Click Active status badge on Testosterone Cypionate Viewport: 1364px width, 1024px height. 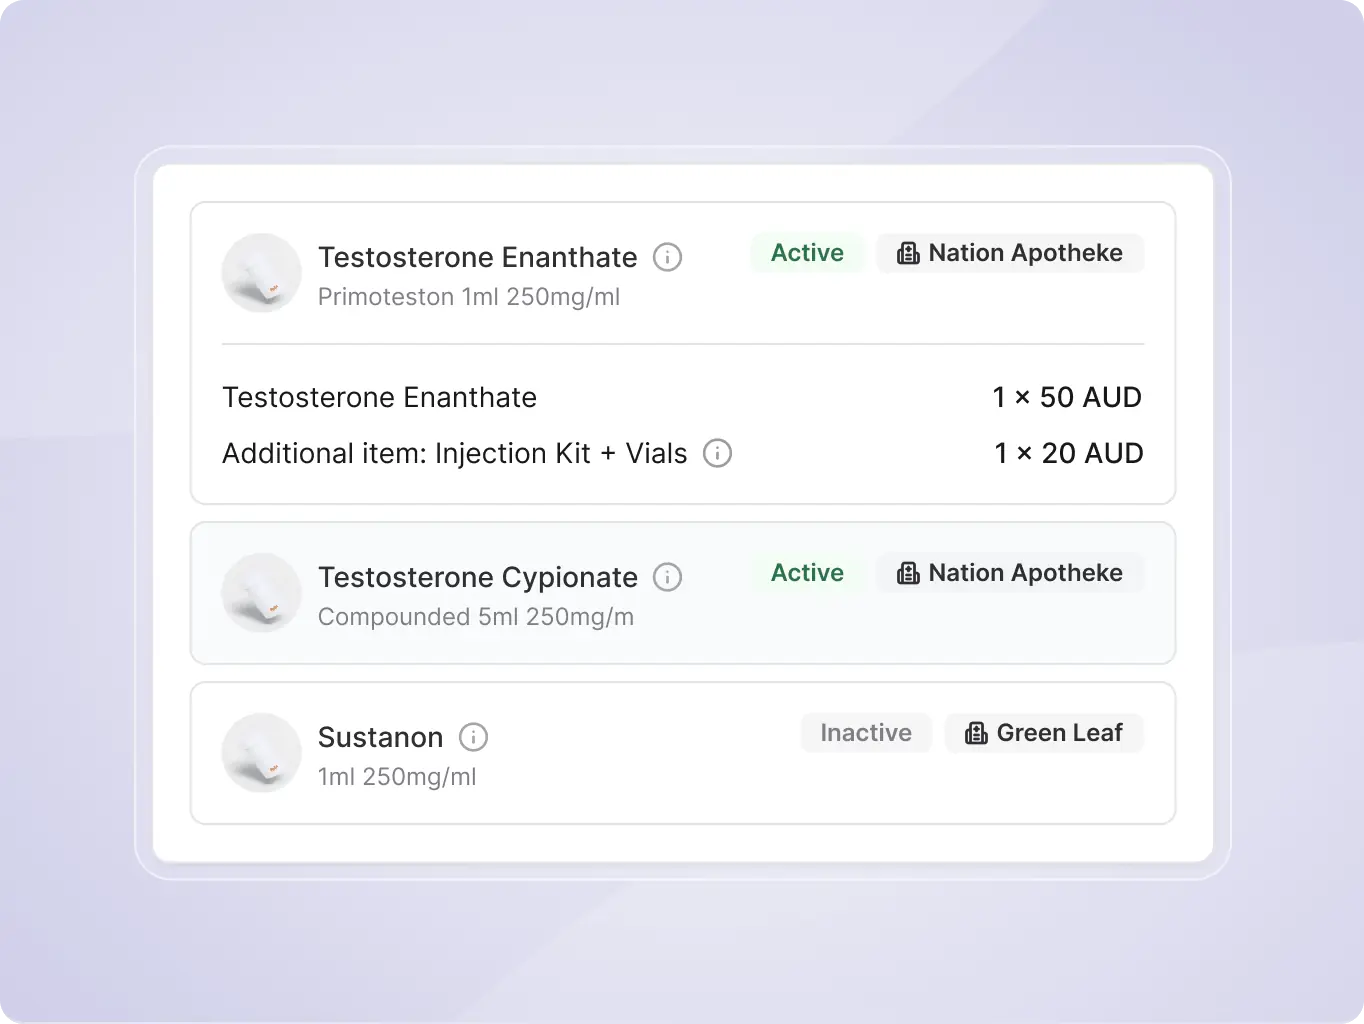pyautogui.click(x=807, y=574)
